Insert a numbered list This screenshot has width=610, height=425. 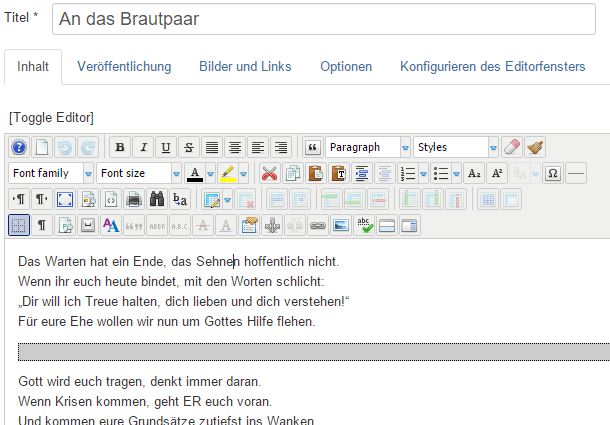click(408, 173)
